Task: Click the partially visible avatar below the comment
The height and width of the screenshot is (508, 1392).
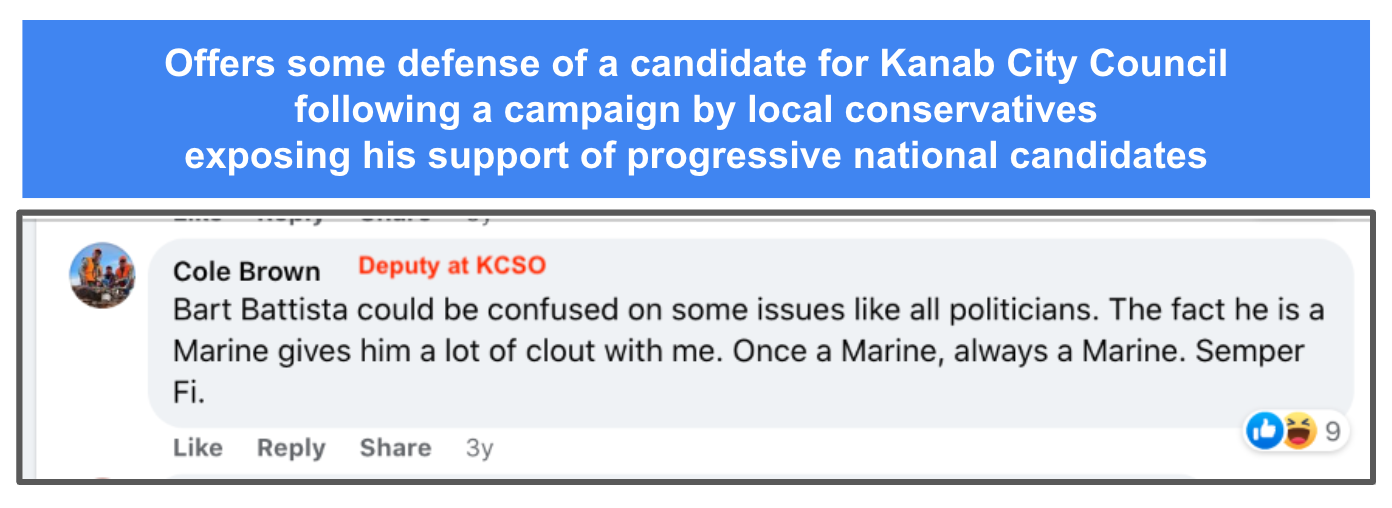Action: pyautogui.click(x=102, y=479)
